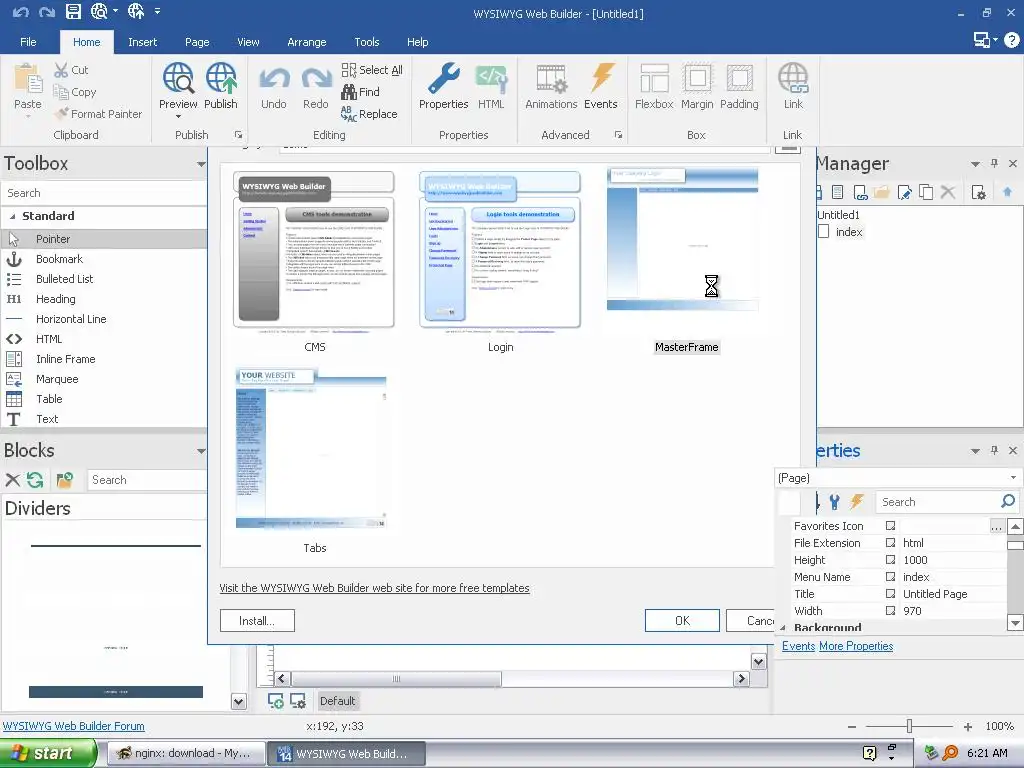This screenshot has width=1024, height=768.
Task: Switch to the Page ribbon tab
Action: [x=197, y=42]
